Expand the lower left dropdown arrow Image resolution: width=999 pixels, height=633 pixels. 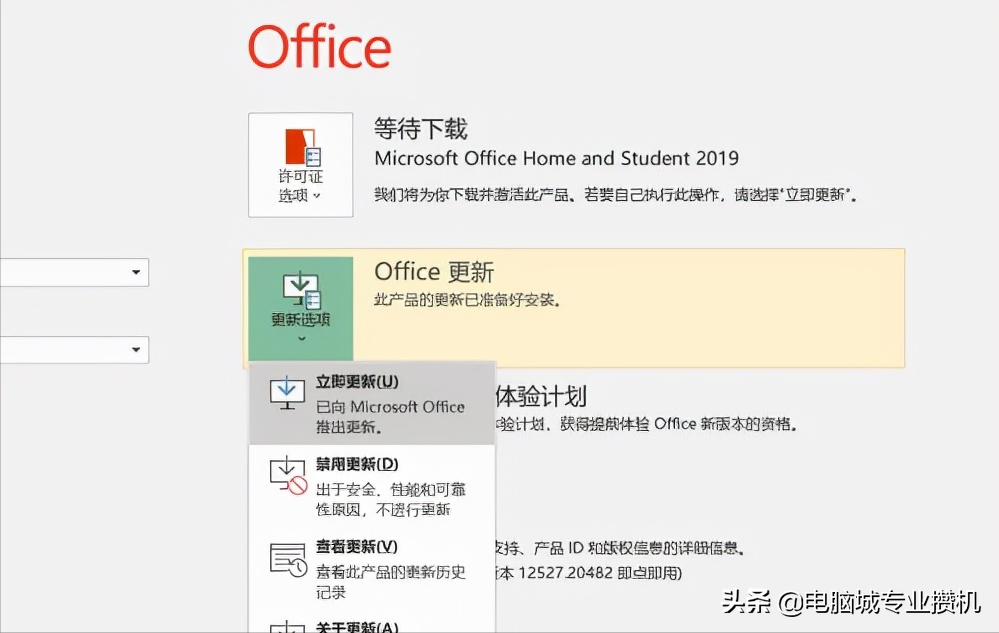pyautogui.click(x=136, y=350)
